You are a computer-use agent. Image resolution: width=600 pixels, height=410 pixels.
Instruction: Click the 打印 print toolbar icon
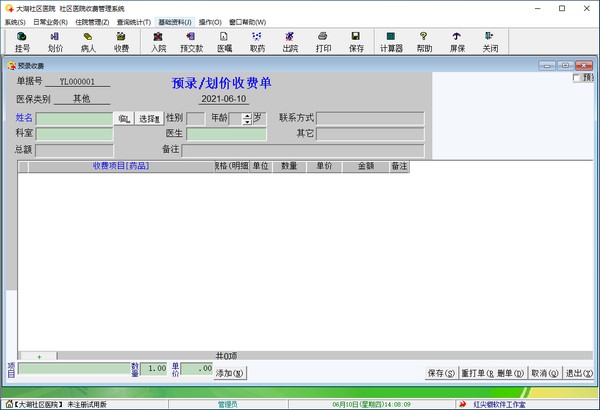click(323, 41)
